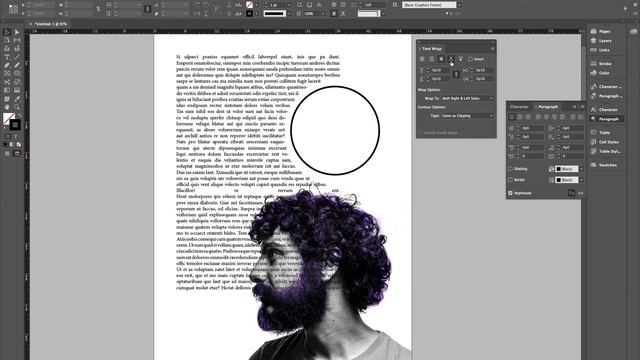Select the Selection tool arrow
This screenshot has width=640, height=360.
pos(7,32)
